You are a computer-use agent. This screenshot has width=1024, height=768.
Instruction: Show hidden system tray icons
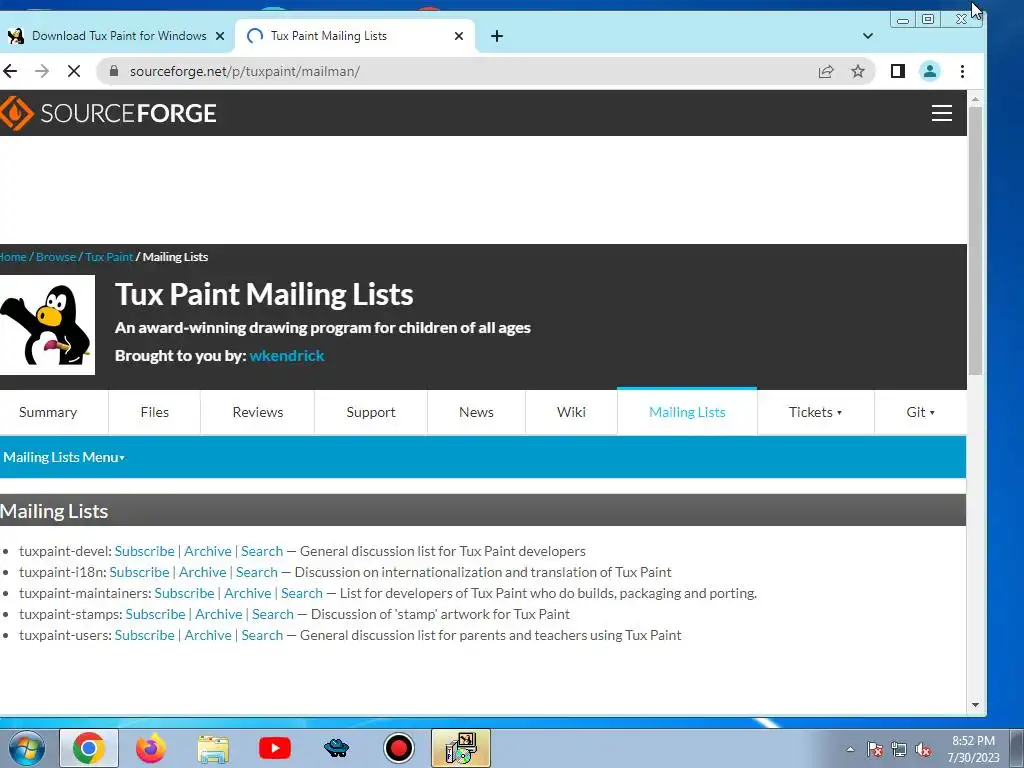tap(850, 749)
